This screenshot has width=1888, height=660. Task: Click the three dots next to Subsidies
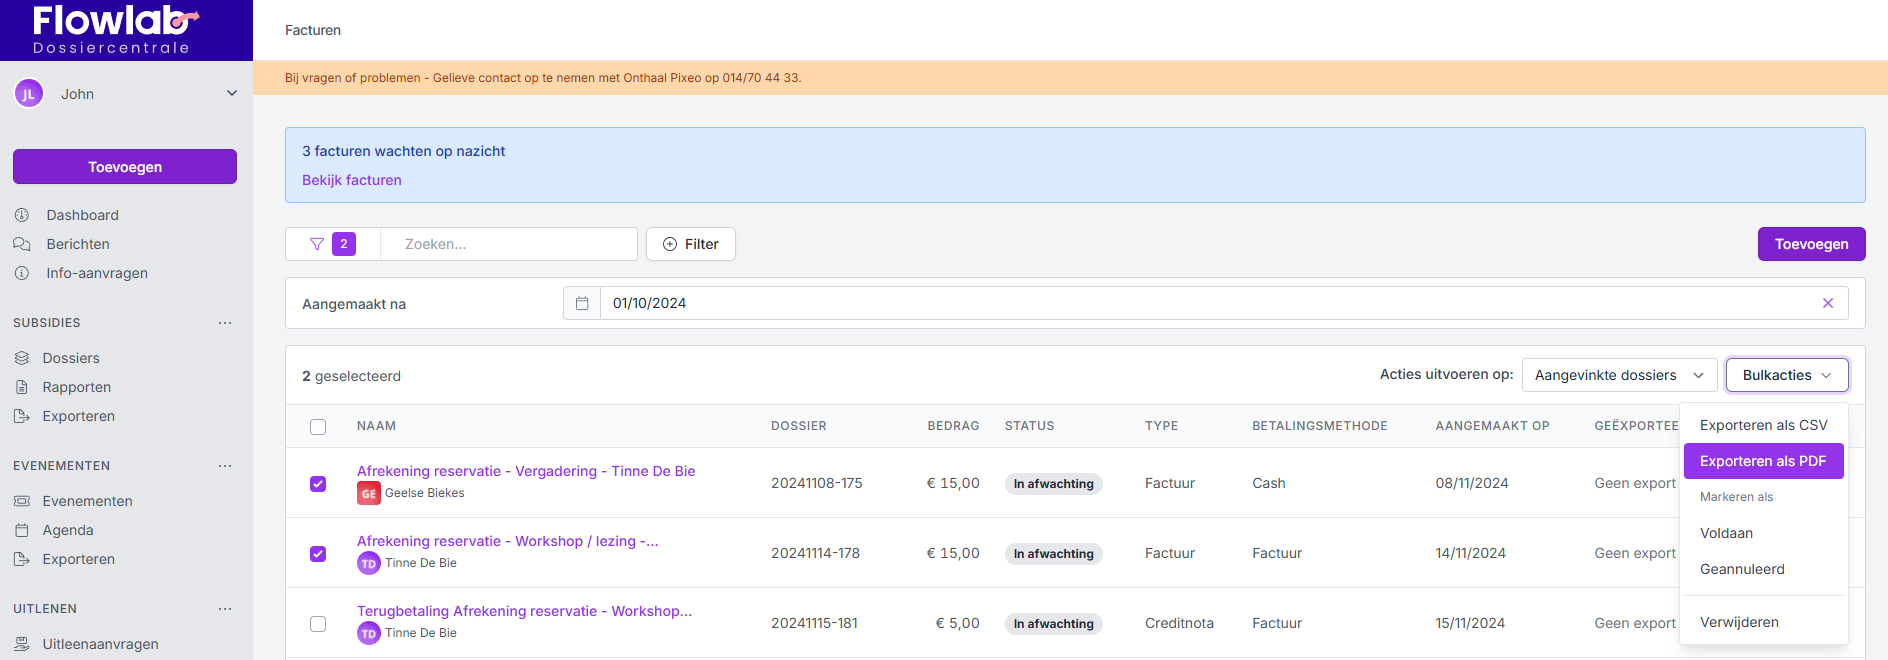click(x=225, y=323)
